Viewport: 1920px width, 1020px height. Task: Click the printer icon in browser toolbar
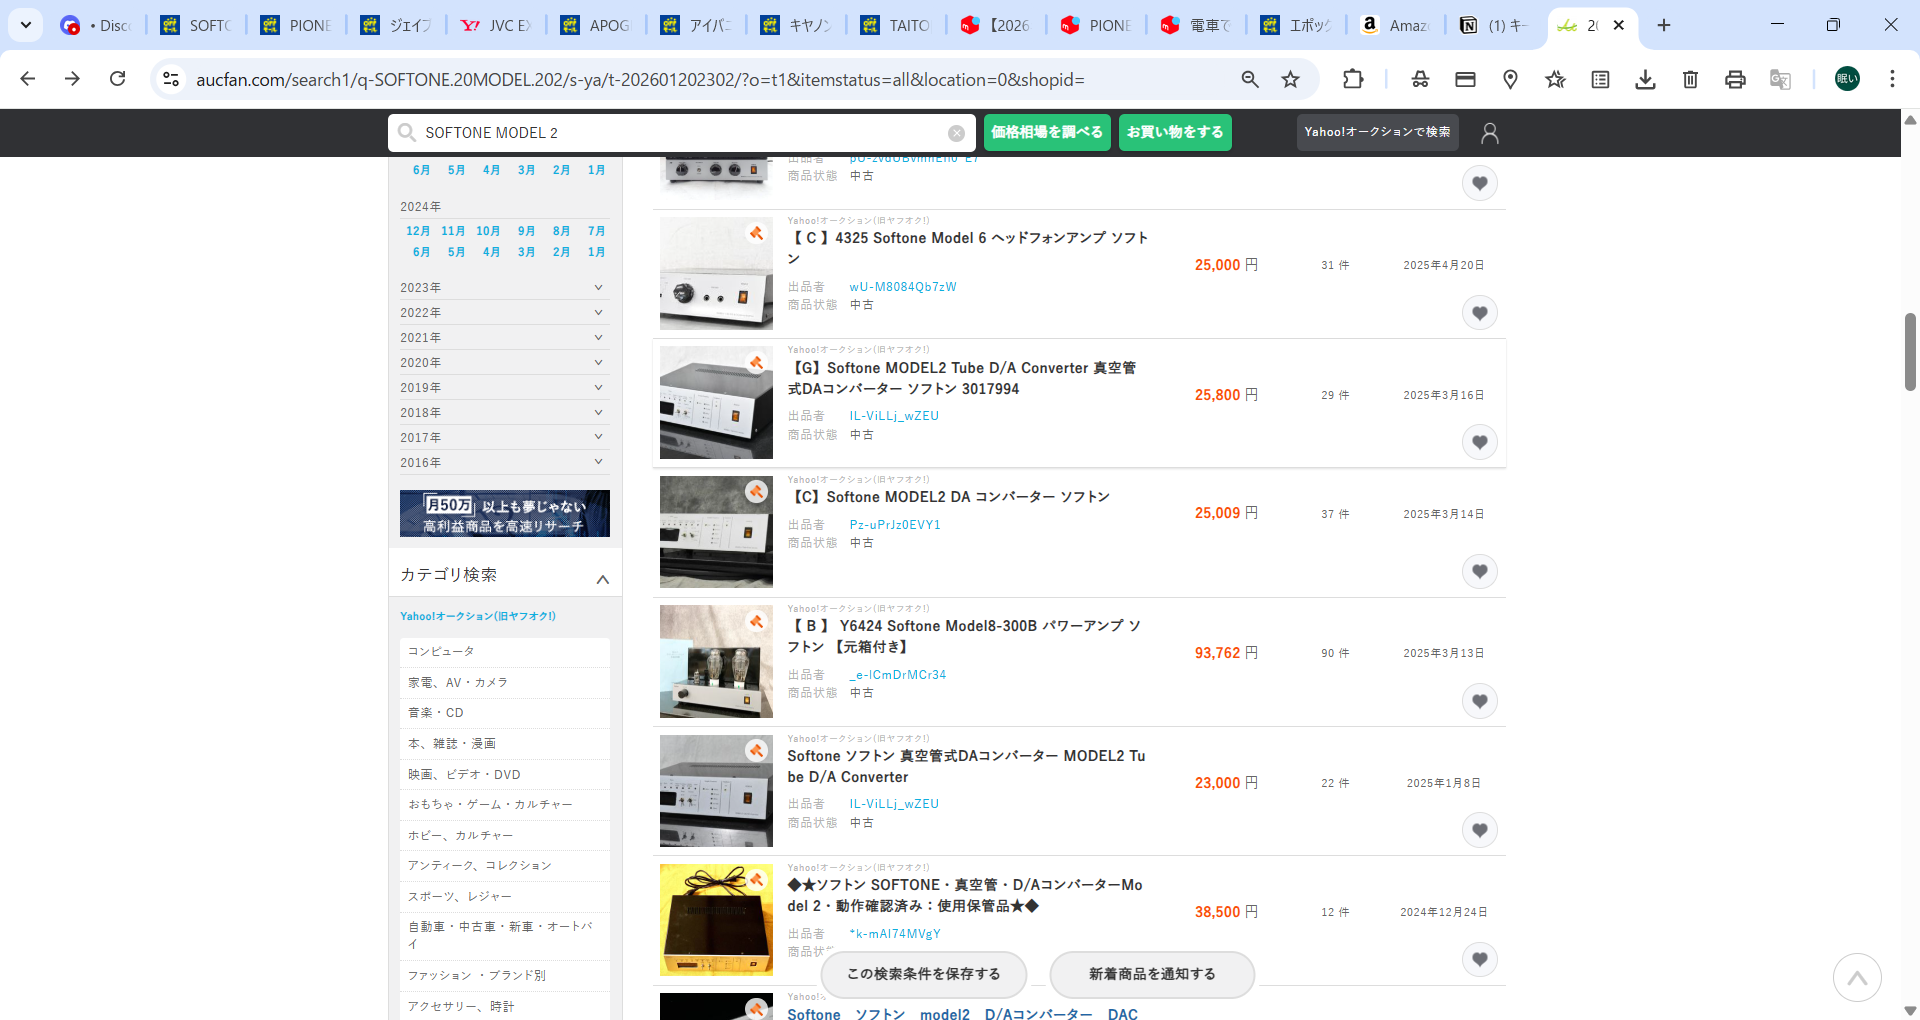[x=1735, y=79]
